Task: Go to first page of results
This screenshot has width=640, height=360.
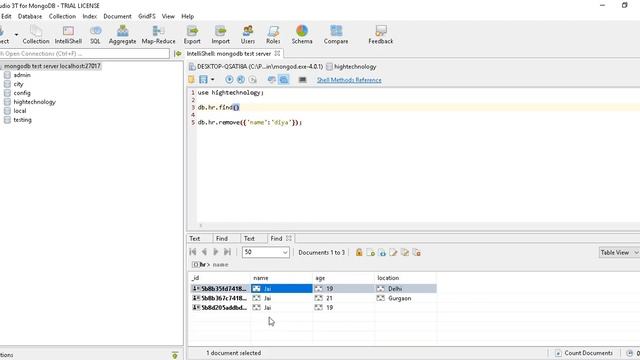Action: tap(193, 252)
